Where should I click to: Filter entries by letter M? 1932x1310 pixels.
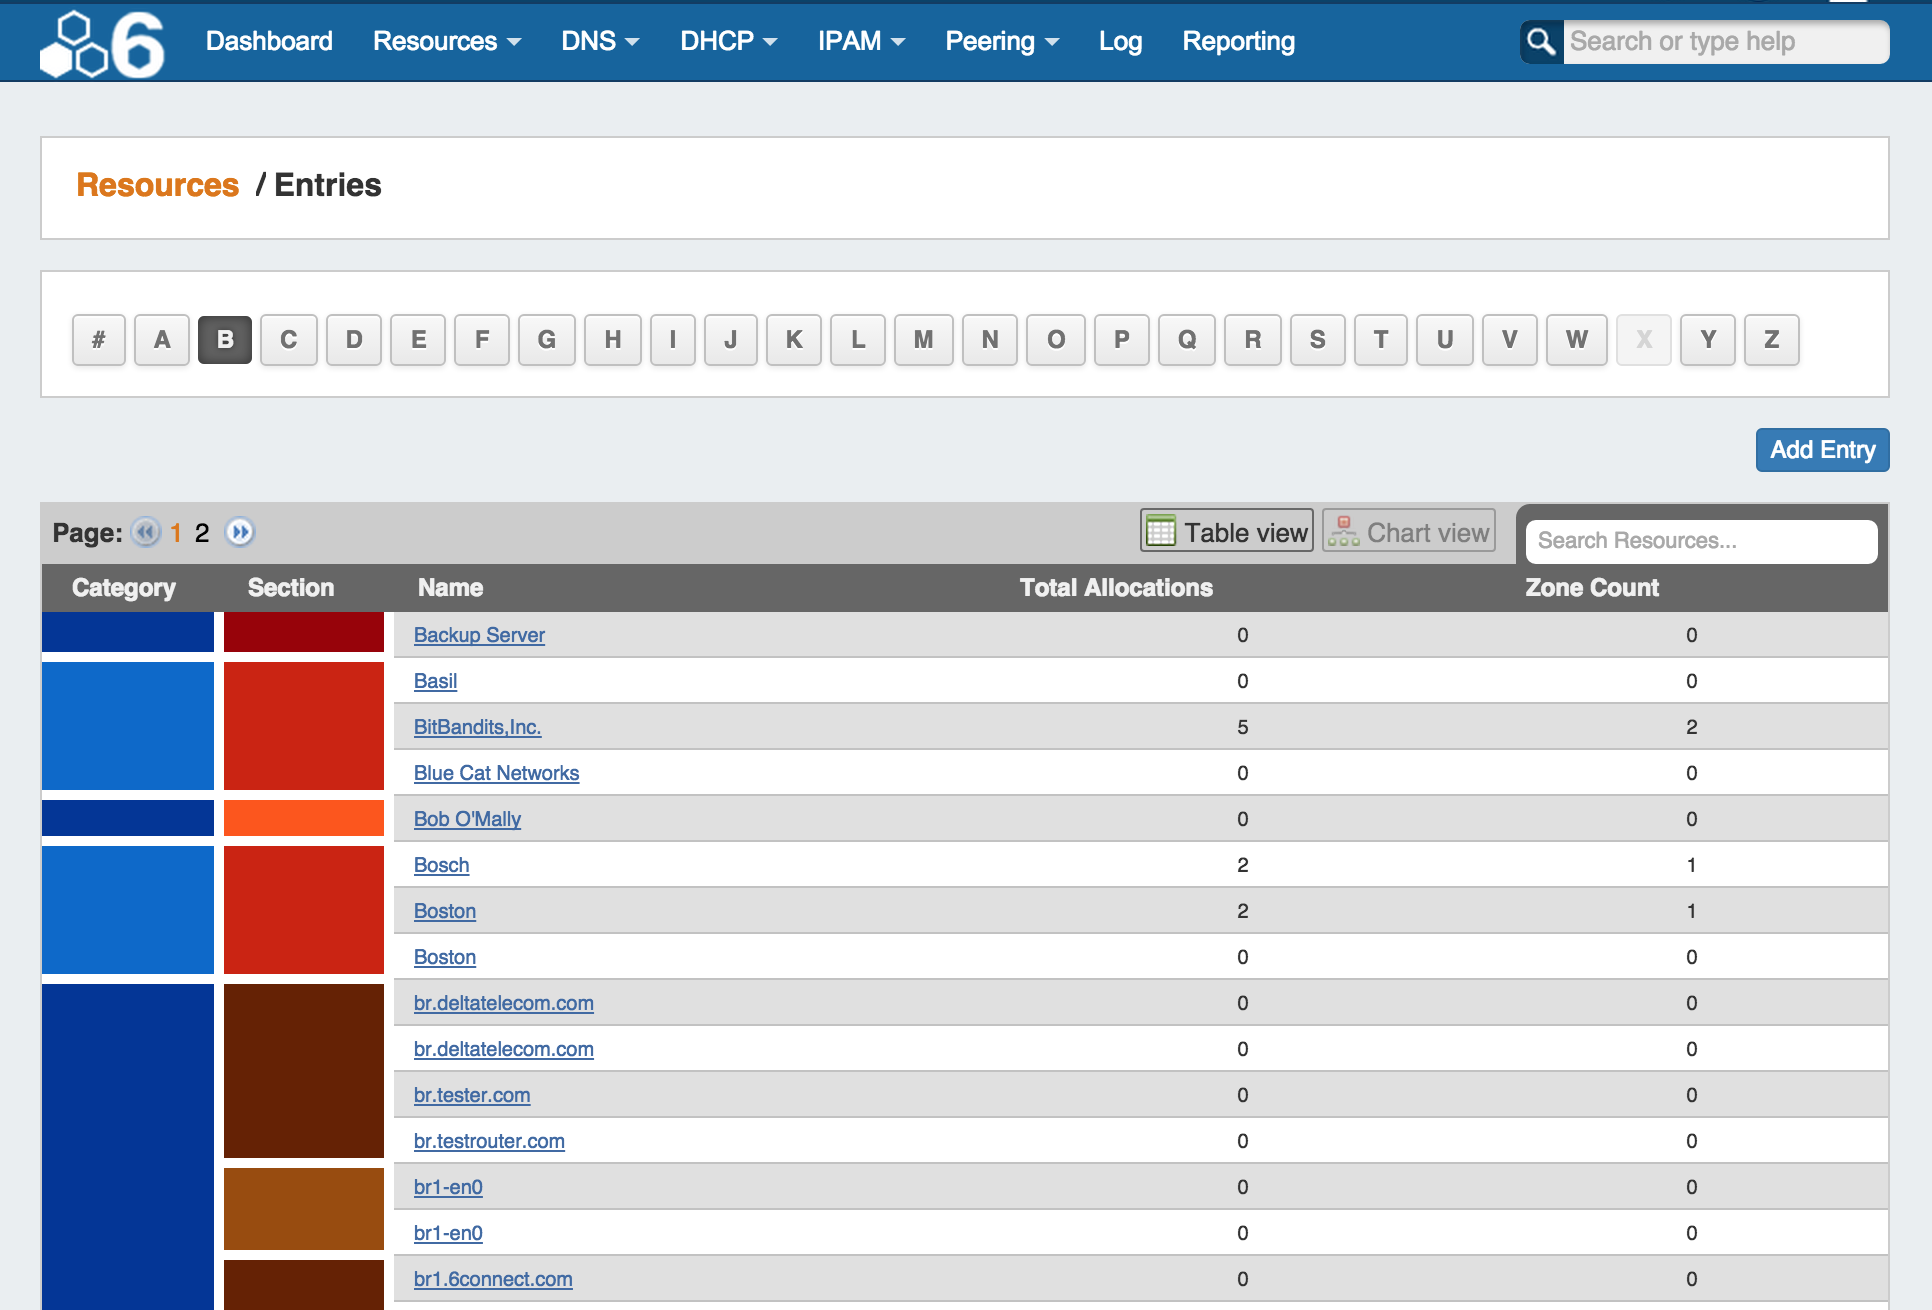click(x=924, y=340)
